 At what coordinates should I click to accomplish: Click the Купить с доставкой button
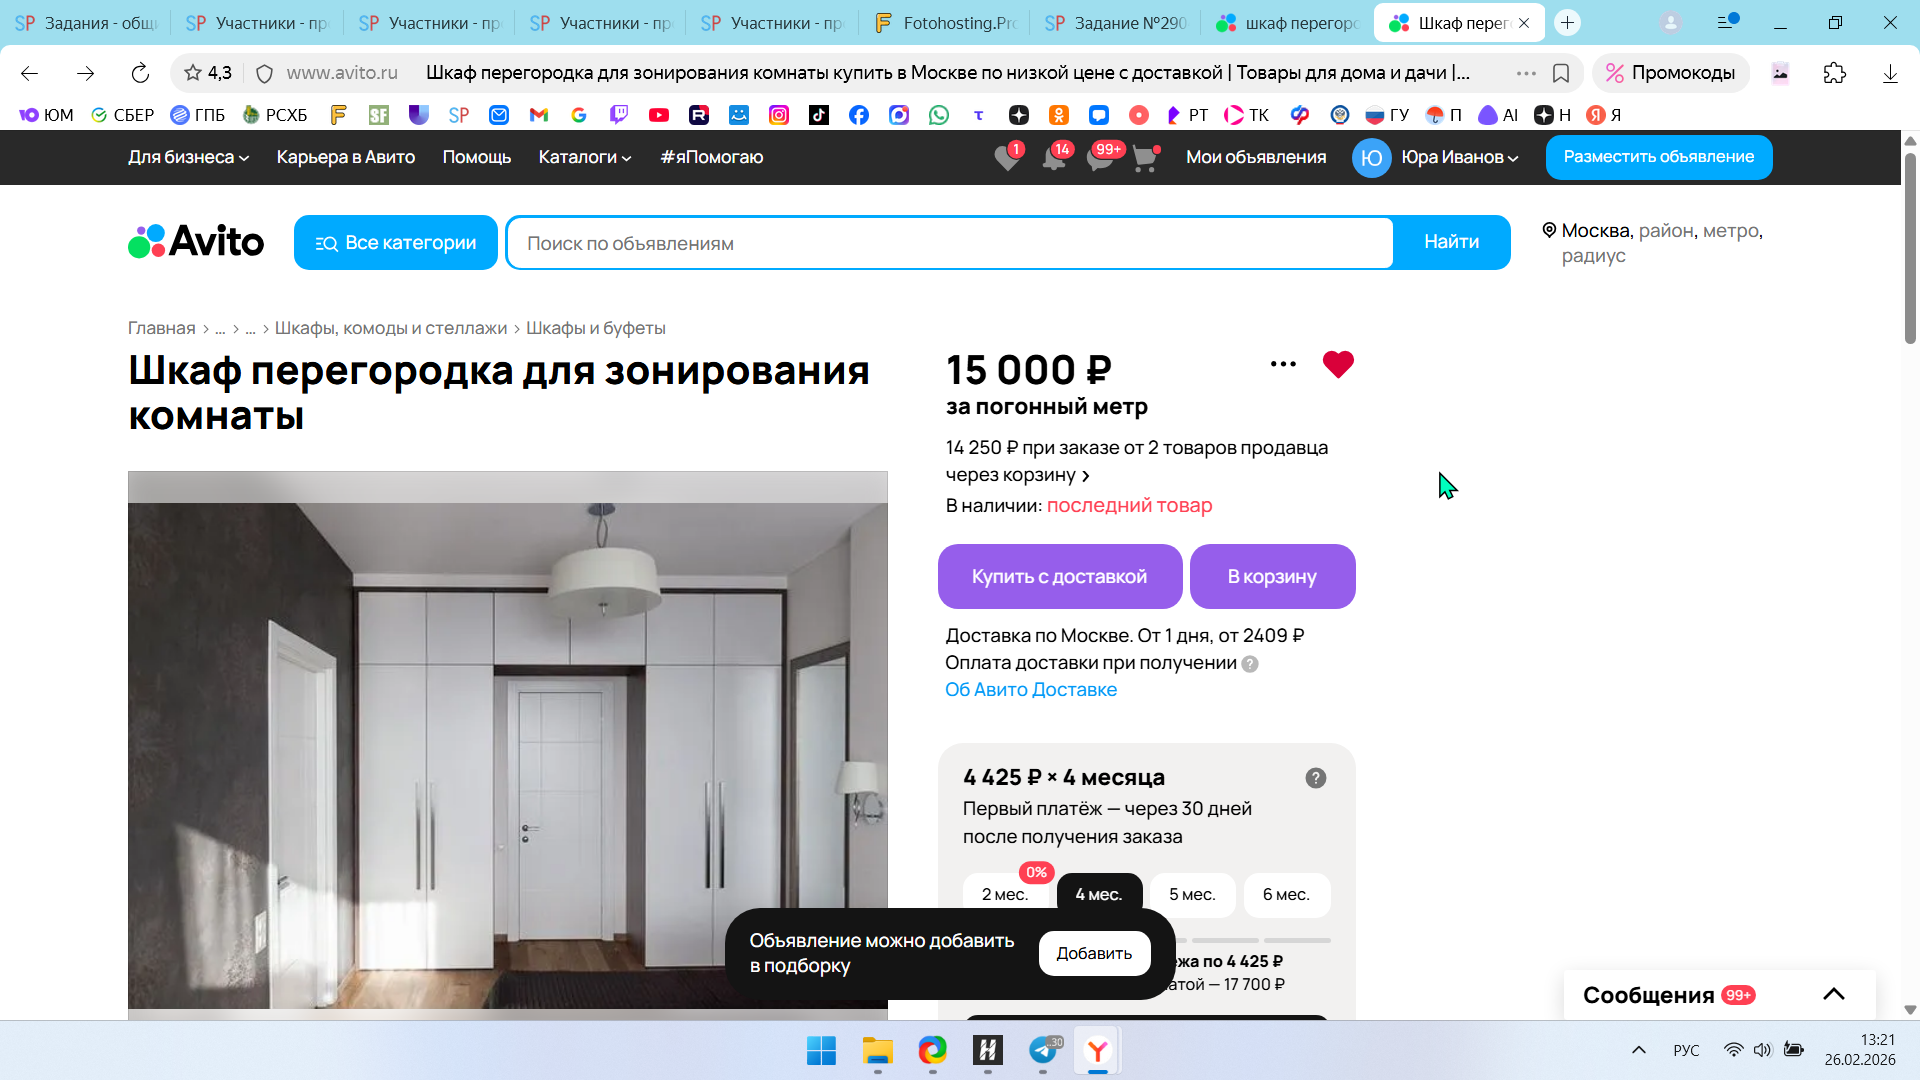click(1059, 577)
